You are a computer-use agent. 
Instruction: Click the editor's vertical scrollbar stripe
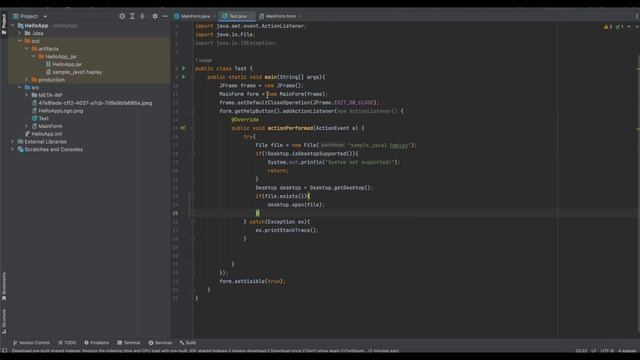[x=638, y=180]
